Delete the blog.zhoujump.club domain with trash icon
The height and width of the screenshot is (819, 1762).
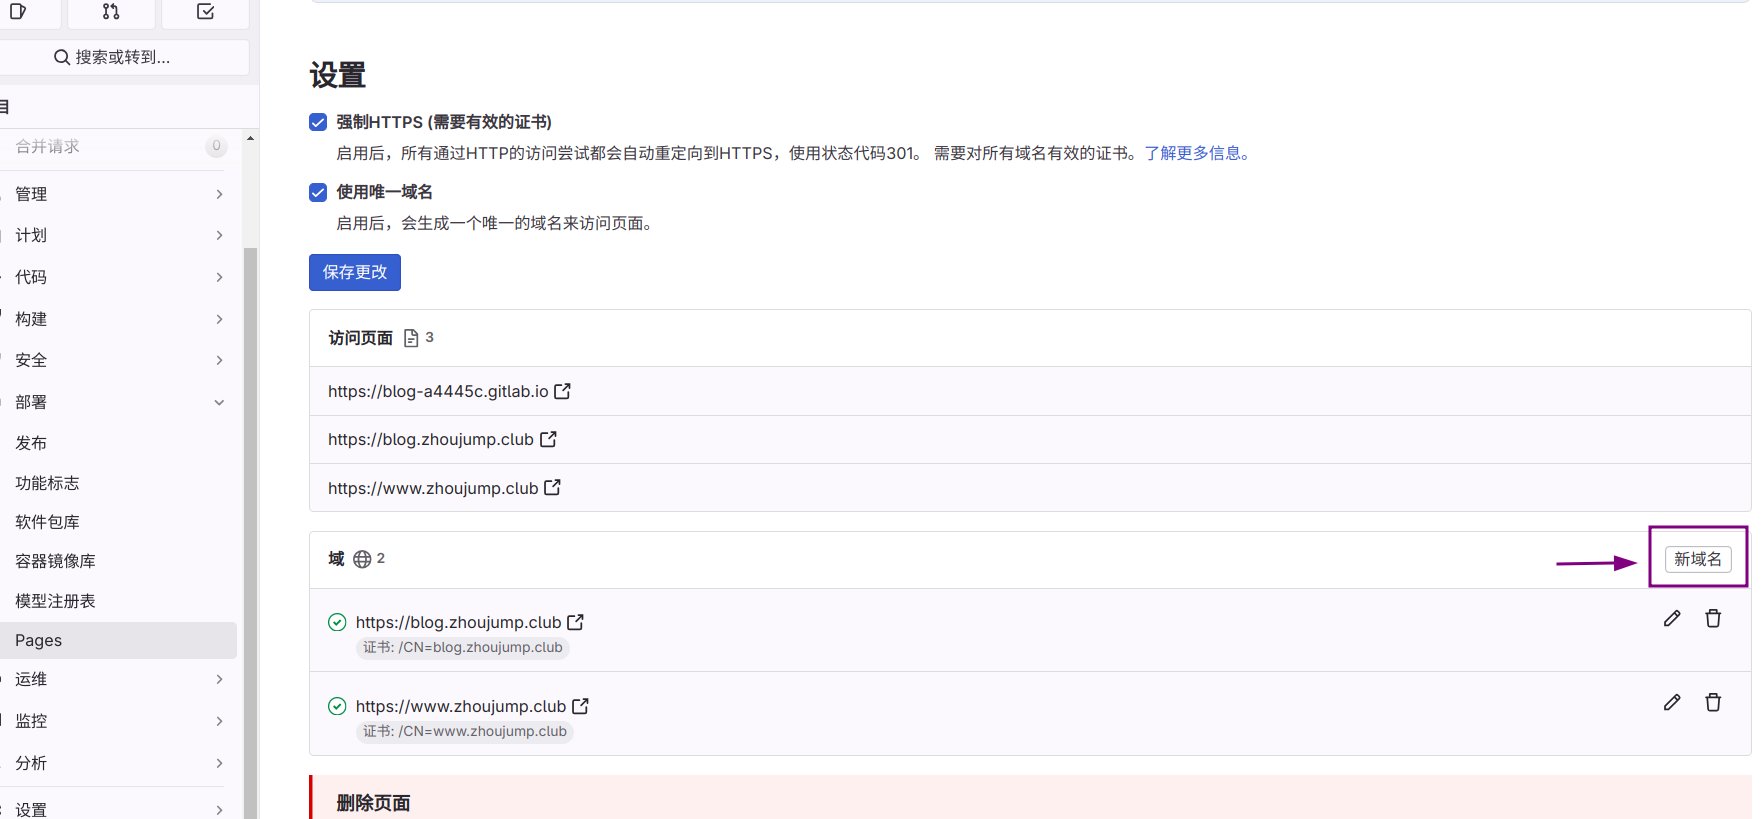[1712, 619]
